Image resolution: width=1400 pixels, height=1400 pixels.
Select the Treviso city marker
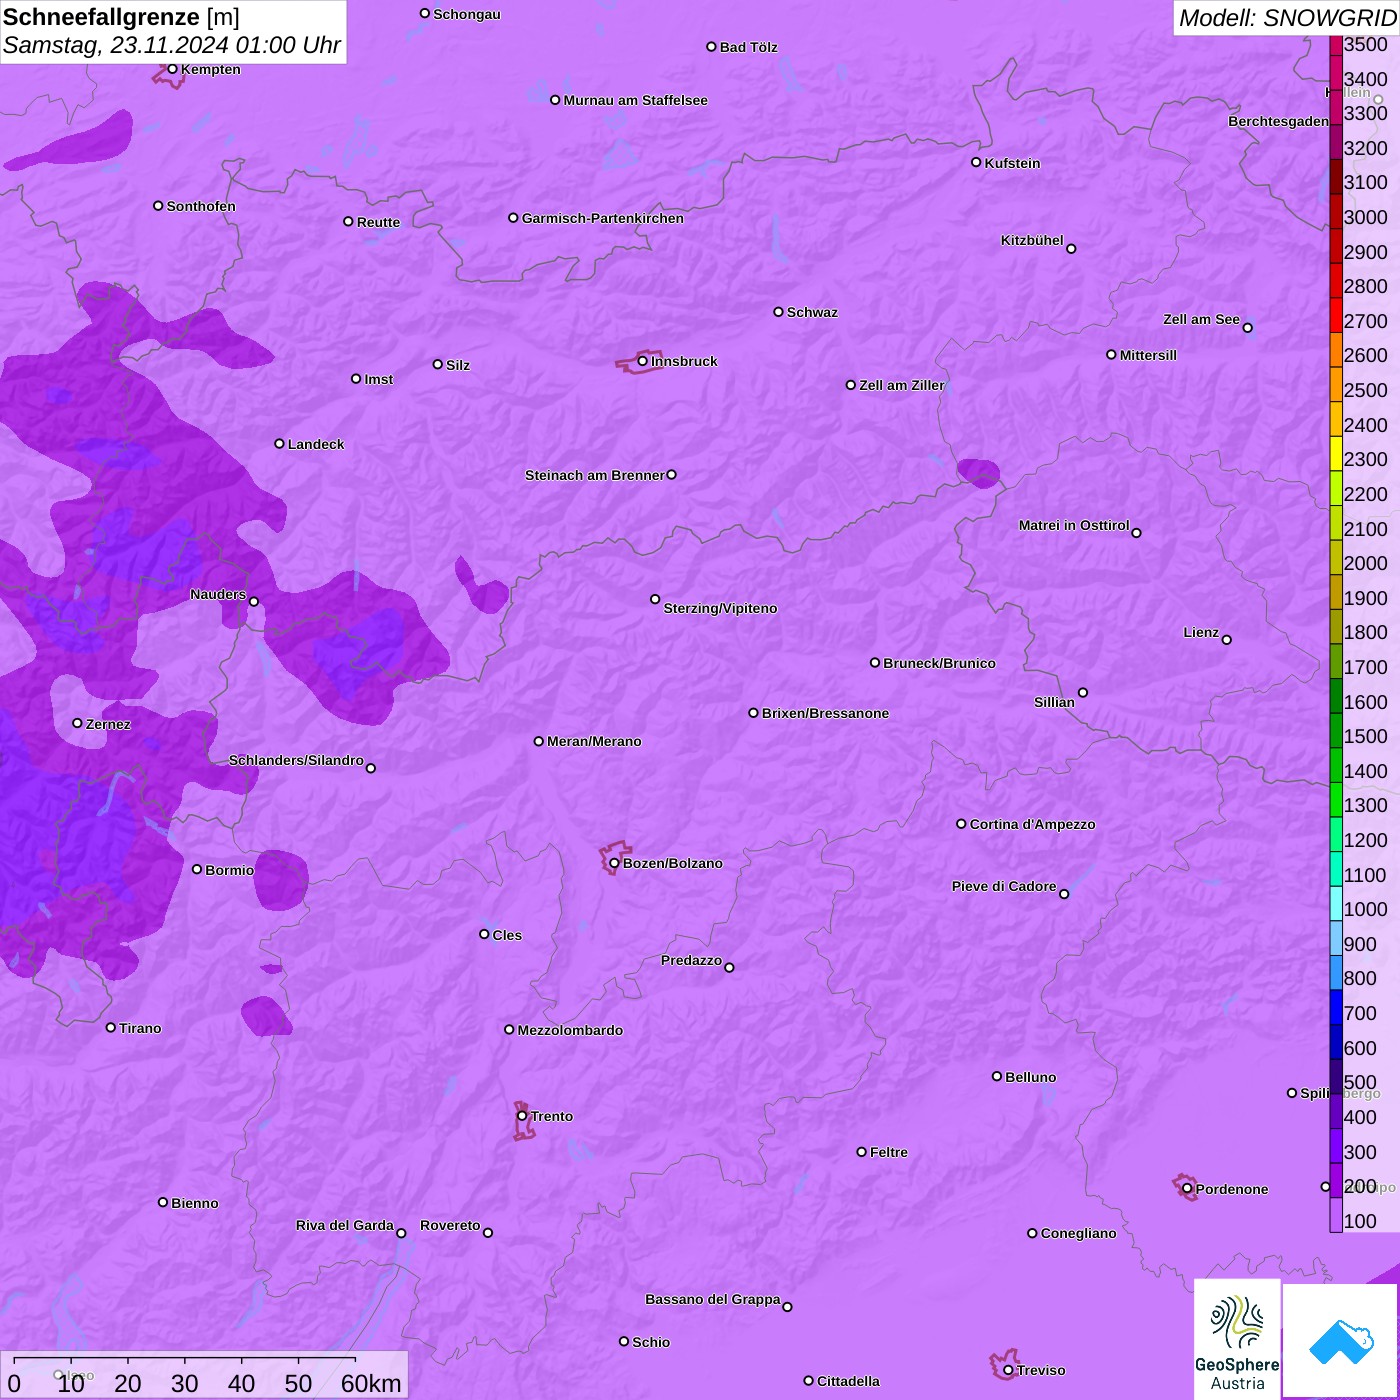coord(1008,1370)
